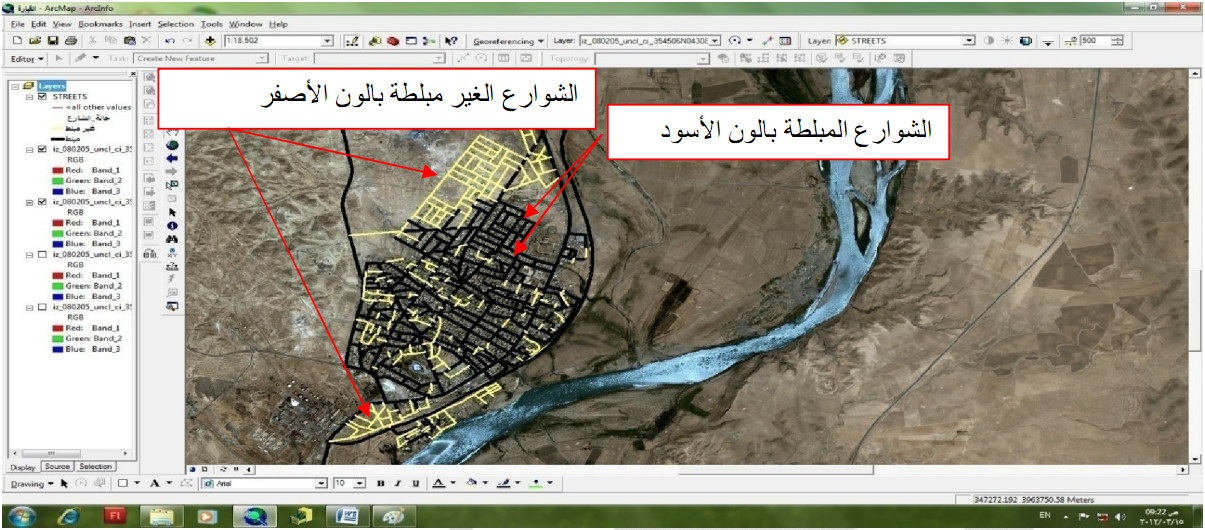Click the What's This help icon
The width and height of the screenshot is (1205, 530).
(451, 41)
